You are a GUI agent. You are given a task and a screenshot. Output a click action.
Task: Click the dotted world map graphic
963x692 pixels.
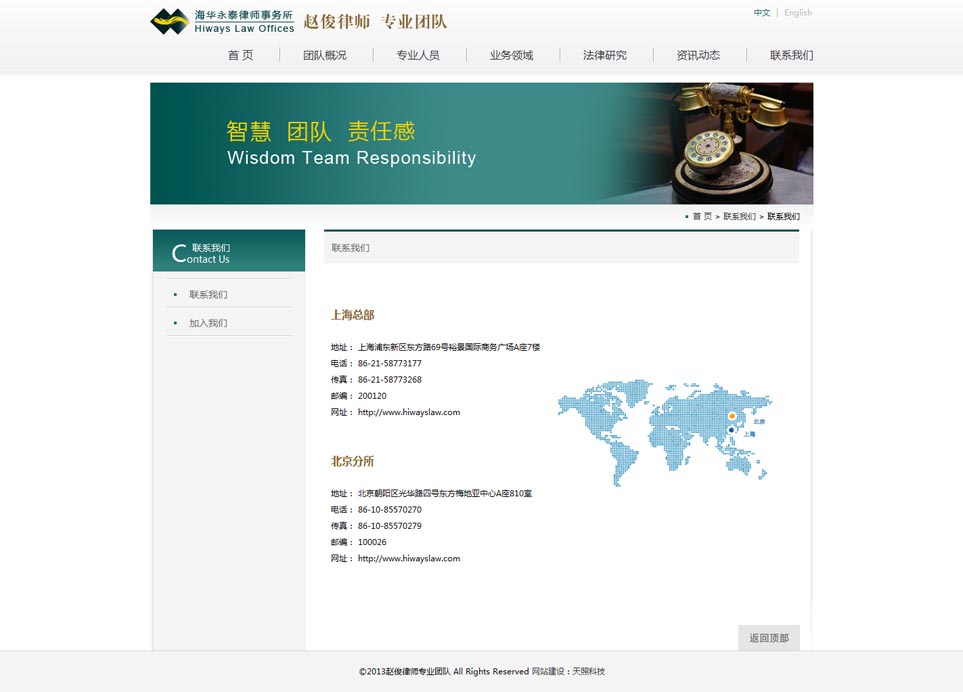[665, 433]
